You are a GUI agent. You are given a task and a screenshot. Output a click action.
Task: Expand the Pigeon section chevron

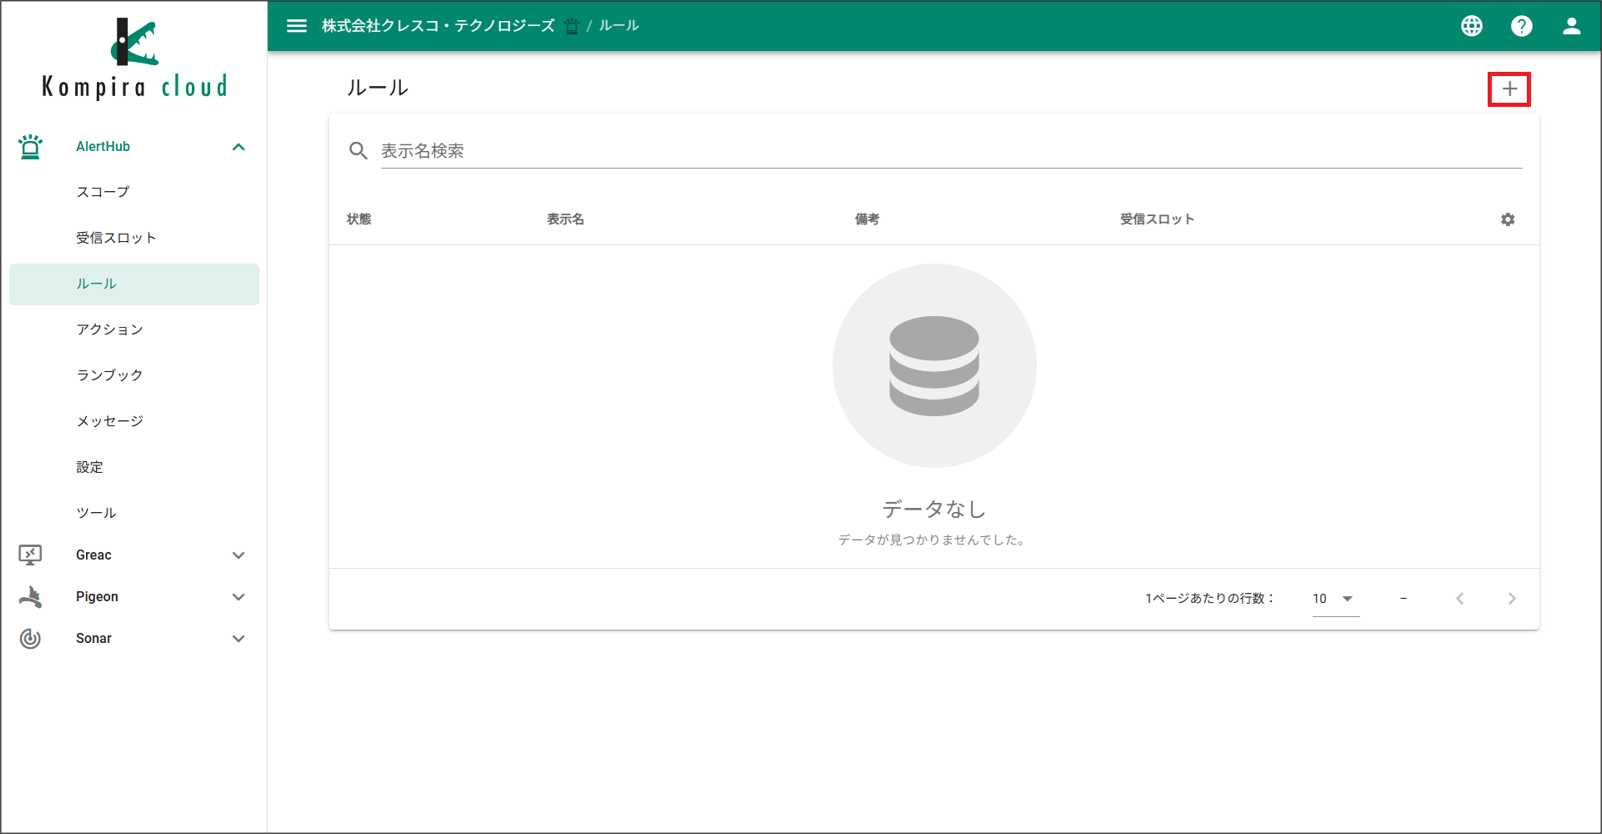(x=238, y=597)
